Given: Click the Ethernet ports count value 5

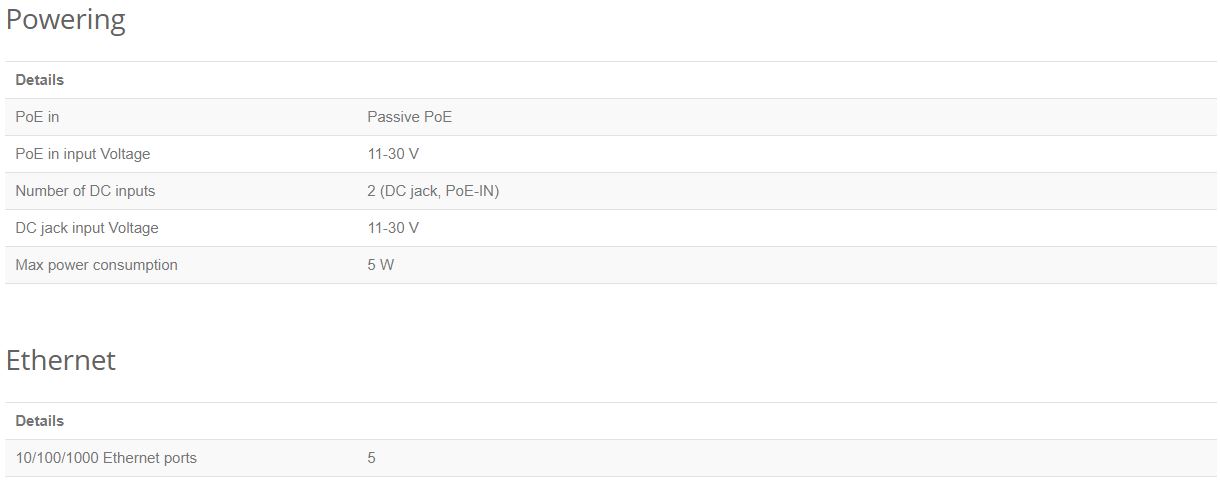Looking at the screenshot, I should (x=371, y=458).
